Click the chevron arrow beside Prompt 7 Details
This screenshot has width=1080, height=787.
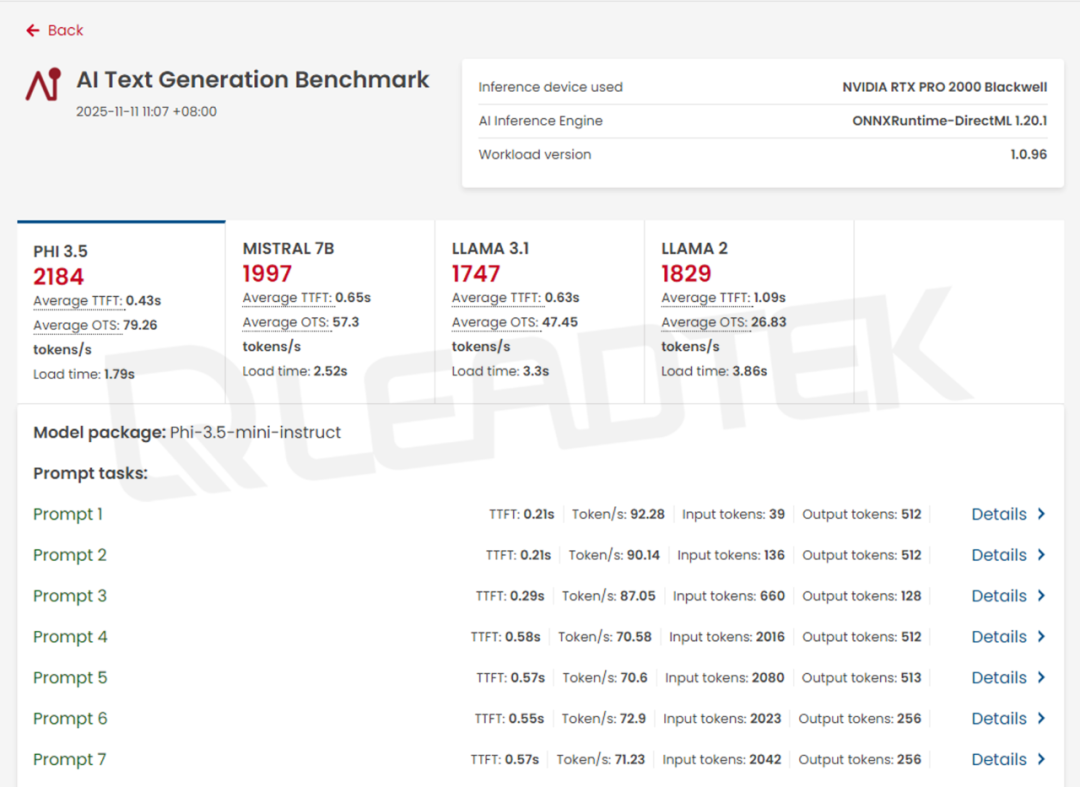coord(1041,760)
